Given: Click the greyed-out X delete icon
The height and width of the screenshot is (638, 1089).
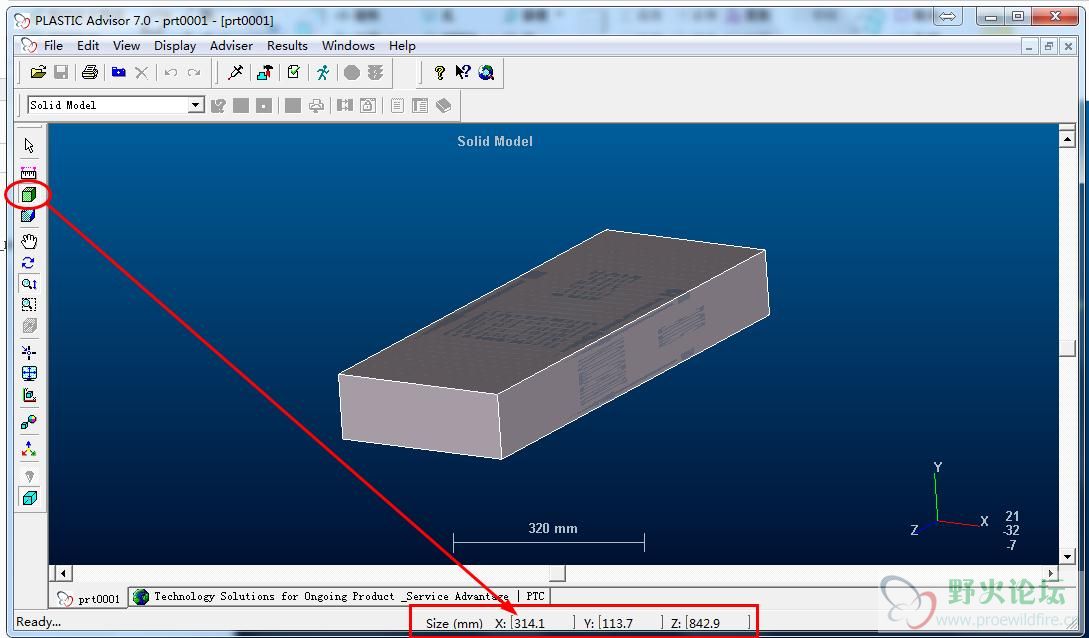Looking at the screenshot, I should (142, 72).
